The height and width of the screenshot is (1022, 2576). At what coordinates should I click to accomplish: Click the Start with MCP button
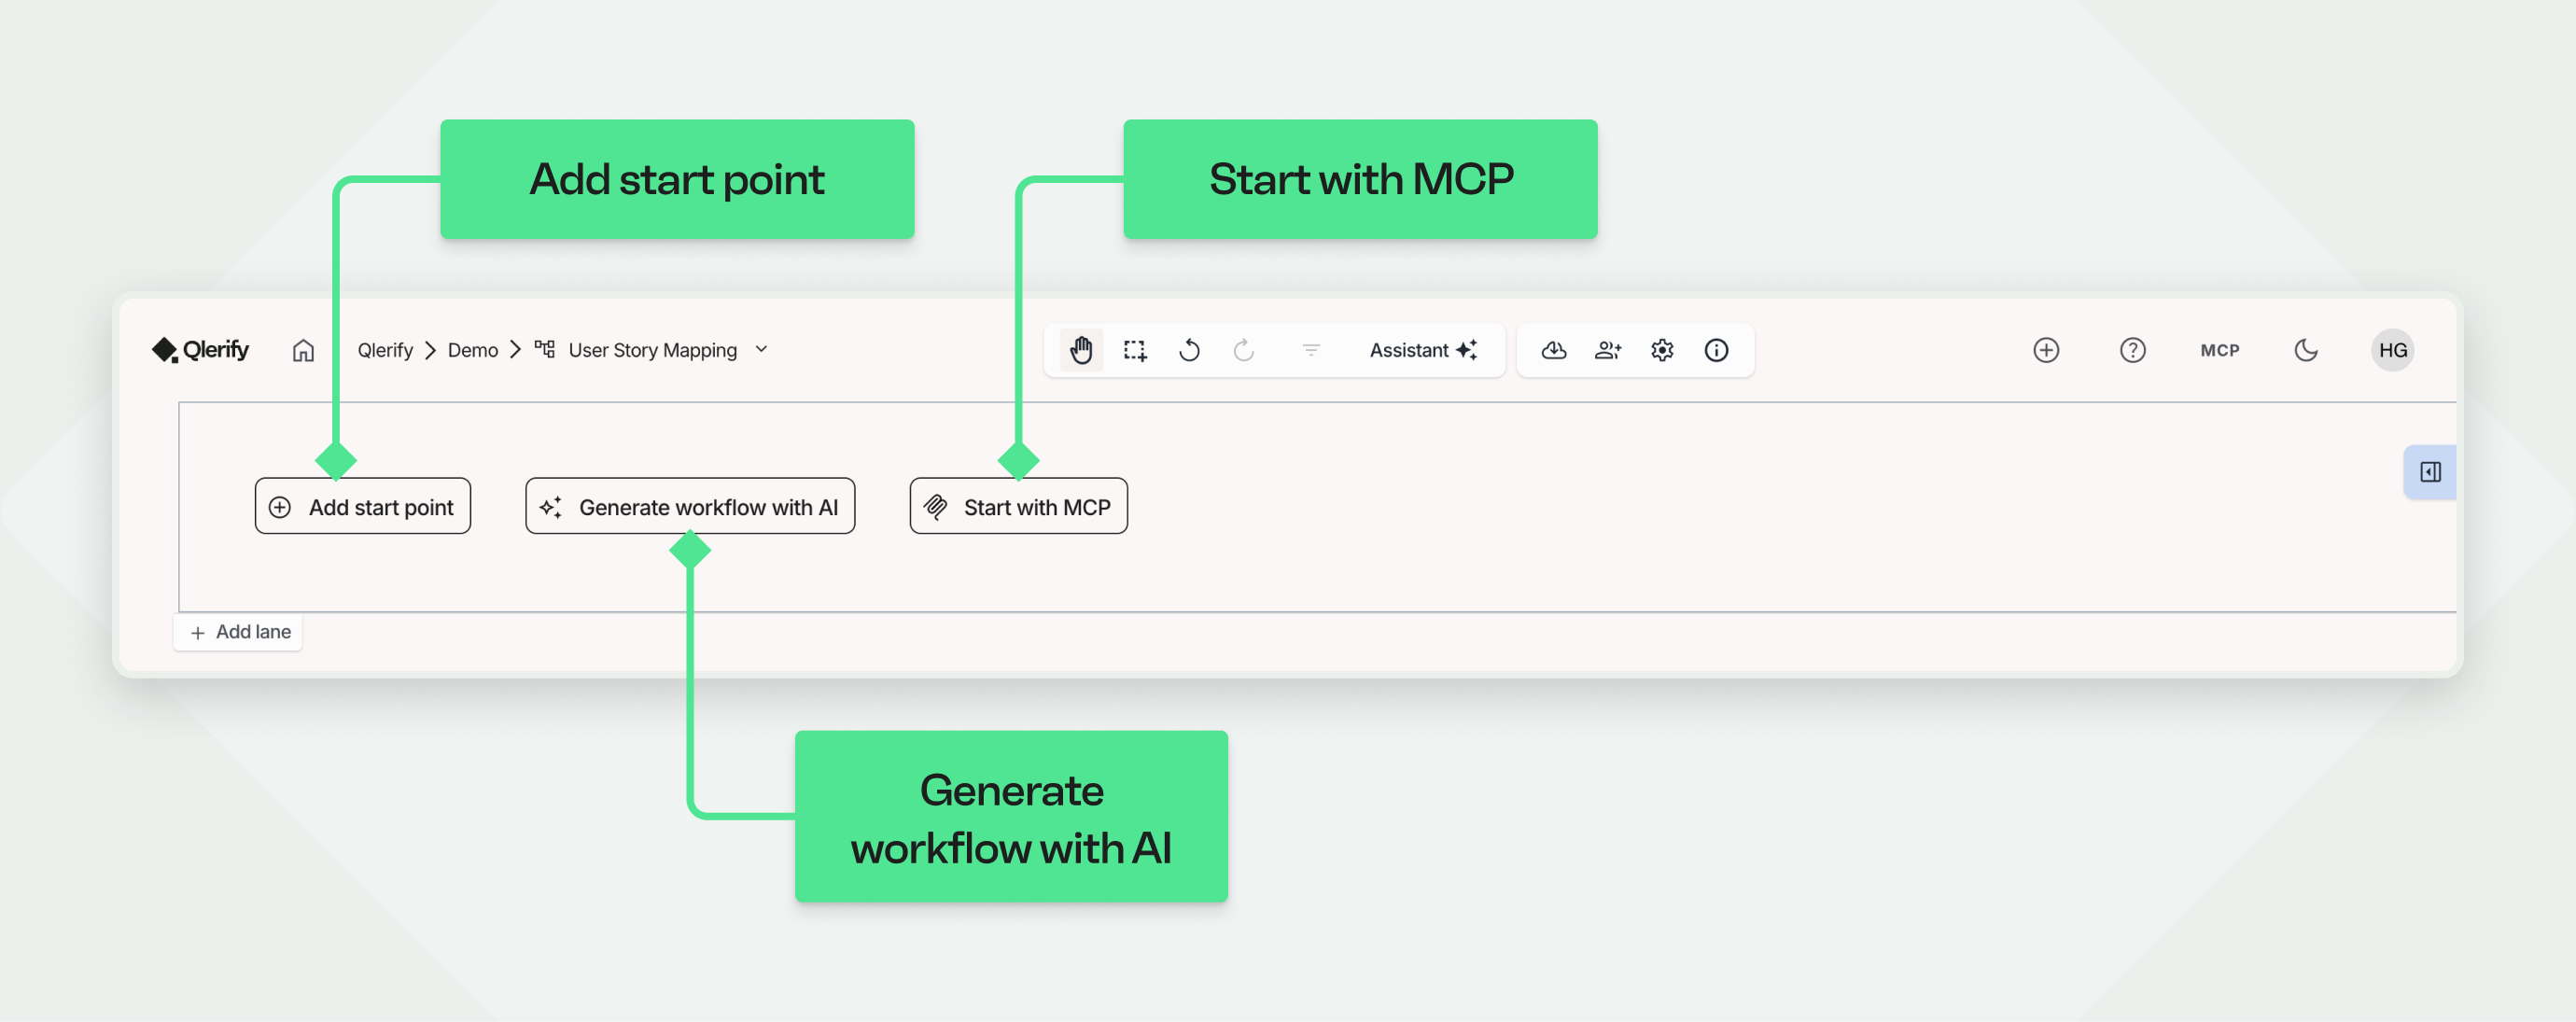coord(1019,506)
